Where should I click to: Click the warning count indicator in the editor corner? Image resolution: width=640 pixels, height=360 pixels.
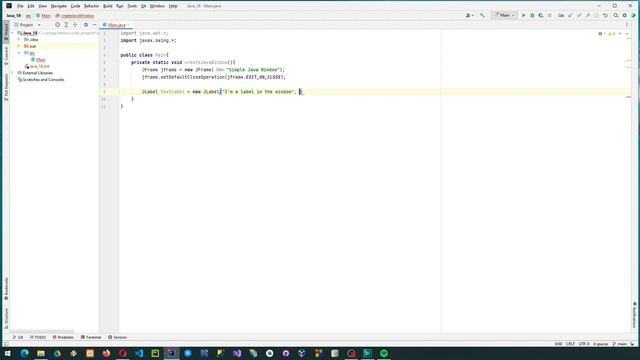[x=611, y=34]
